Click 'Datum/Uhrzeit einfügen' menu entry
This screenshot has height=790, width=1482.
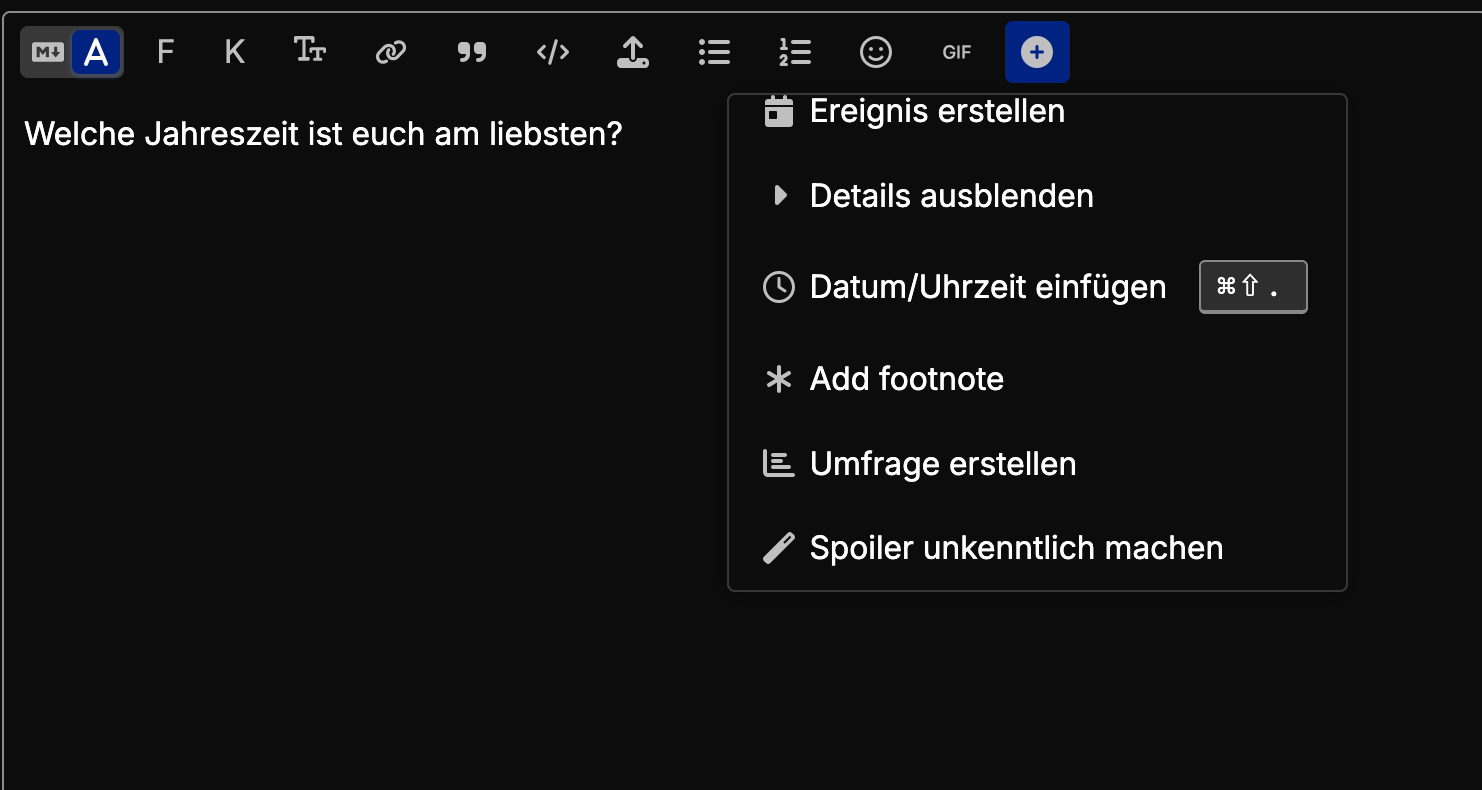point(987,288)
